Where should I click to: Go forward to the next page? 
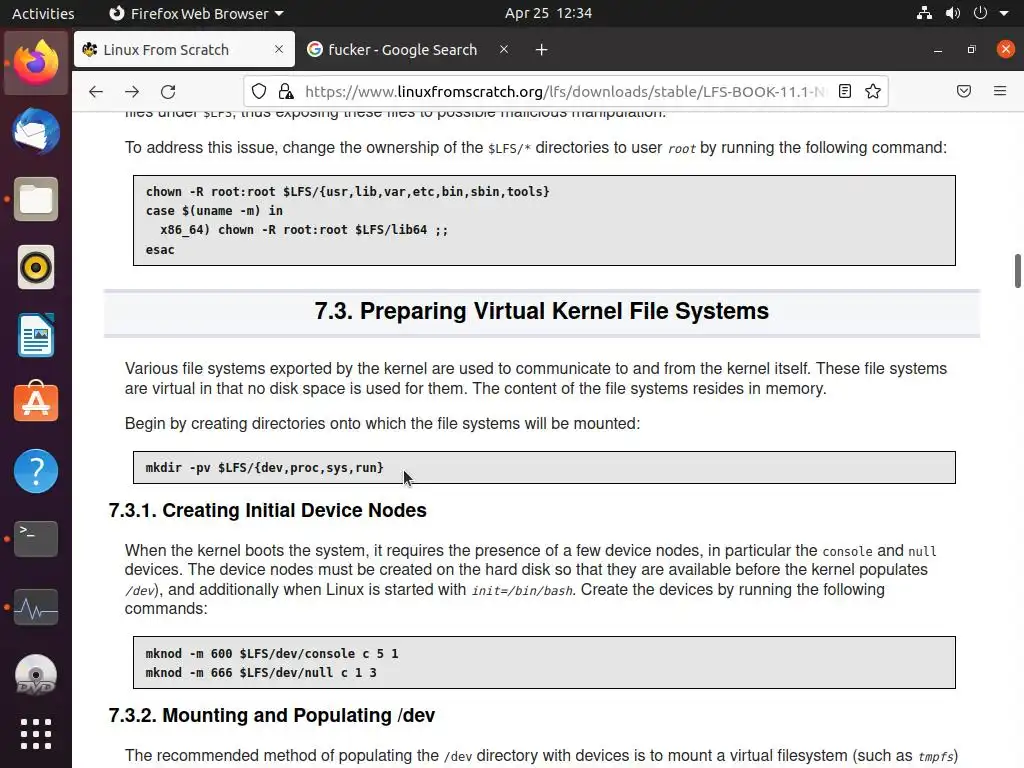pyautogui.click(x=132, y=91)
